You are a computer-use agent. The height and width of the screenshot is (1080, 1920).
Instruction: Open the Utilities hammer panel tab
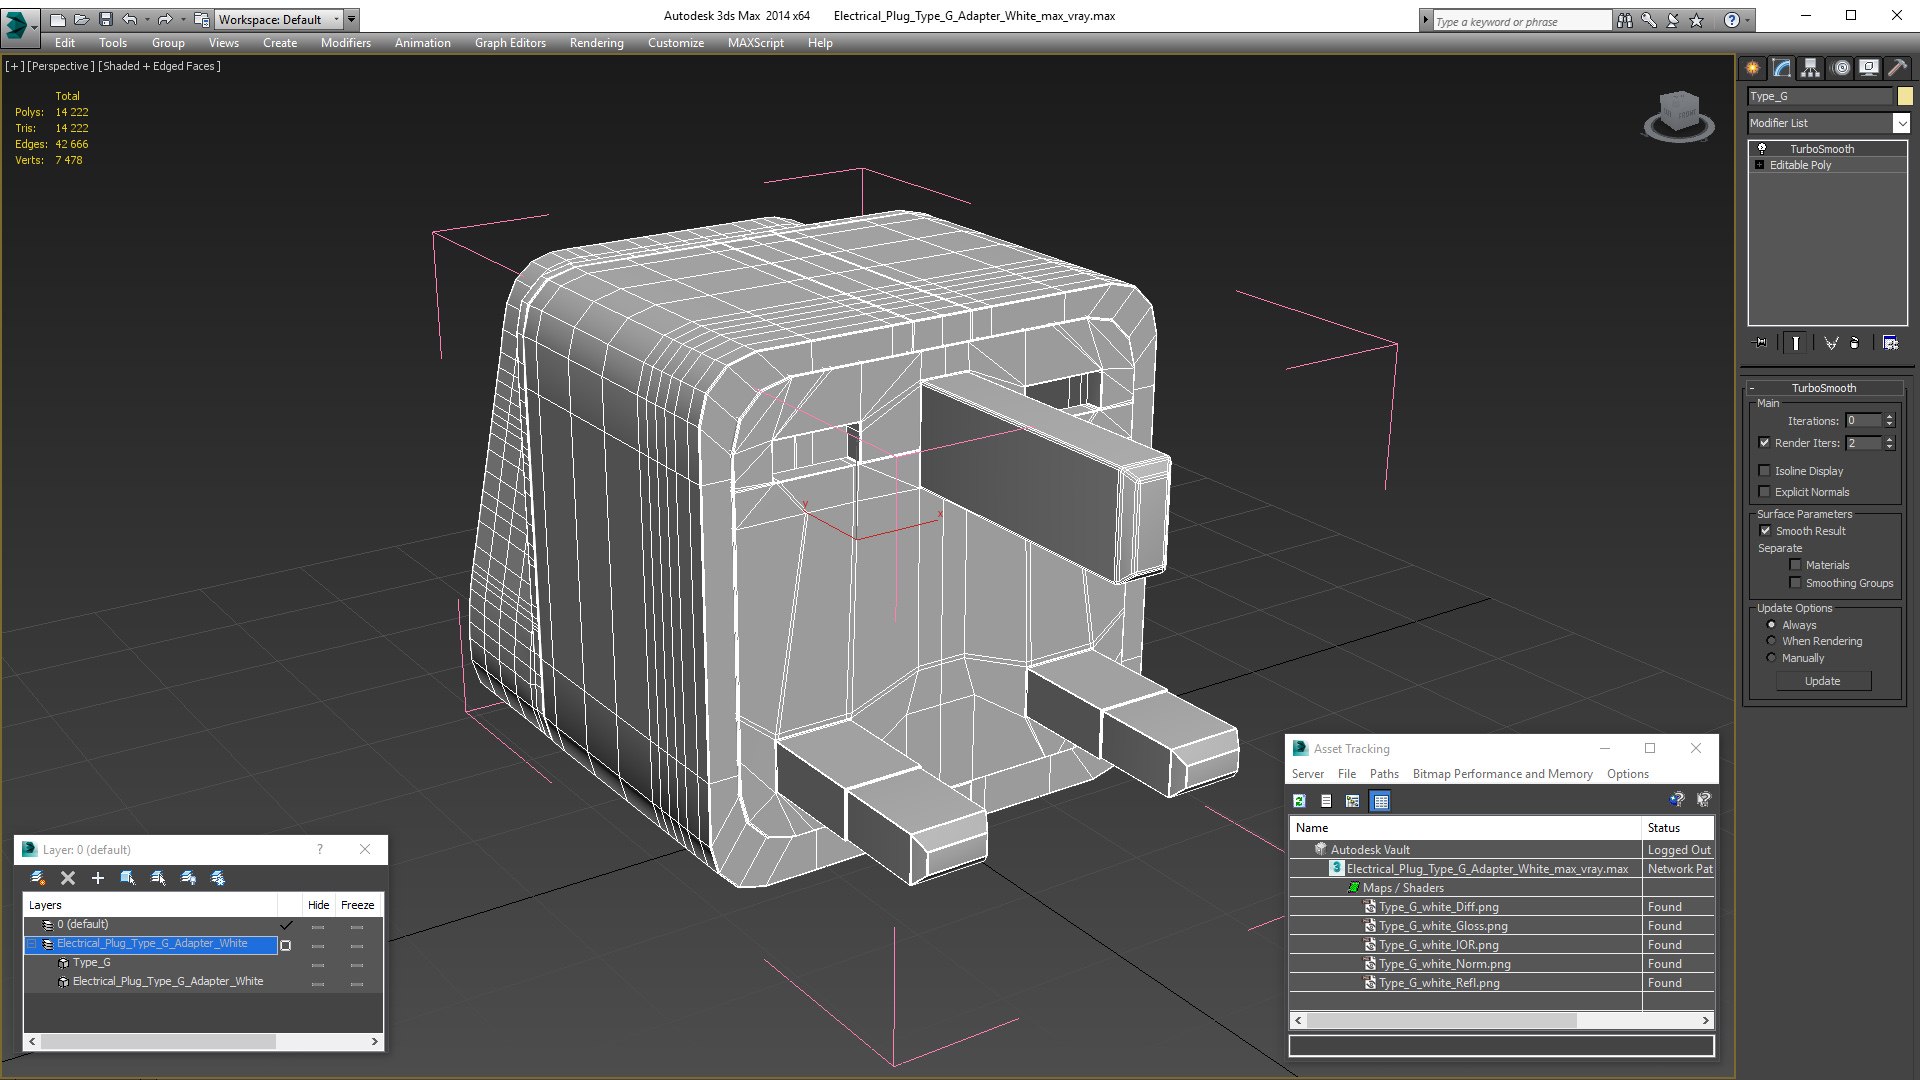pos(1897,68)
